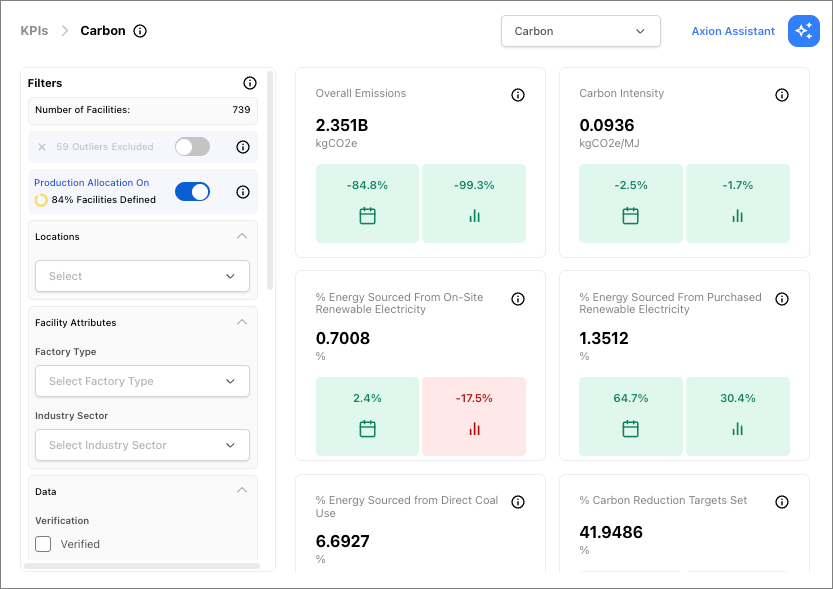Click the Filters panel info icon
The width and height of the screenshot is (833, 589).
click(x=250, y=83)
